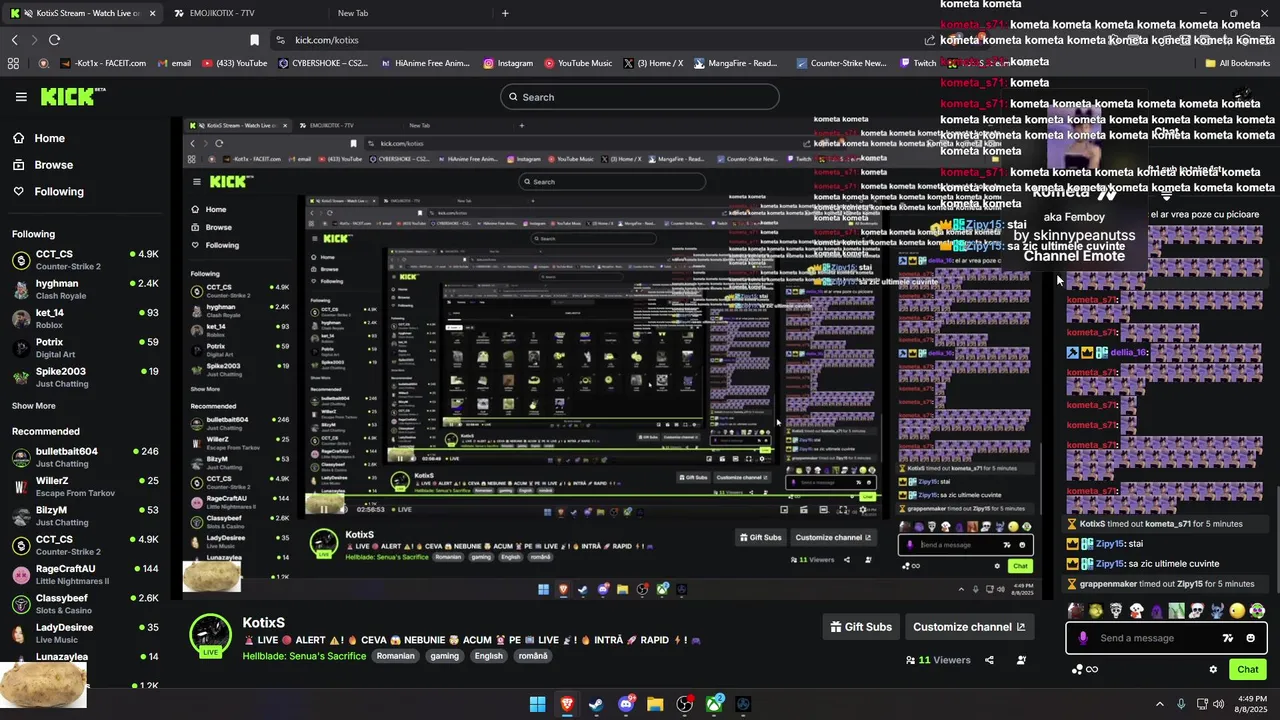Send message with green Chat button
The width and height of the screenshot is (1280, 720).
[1248, 670]
